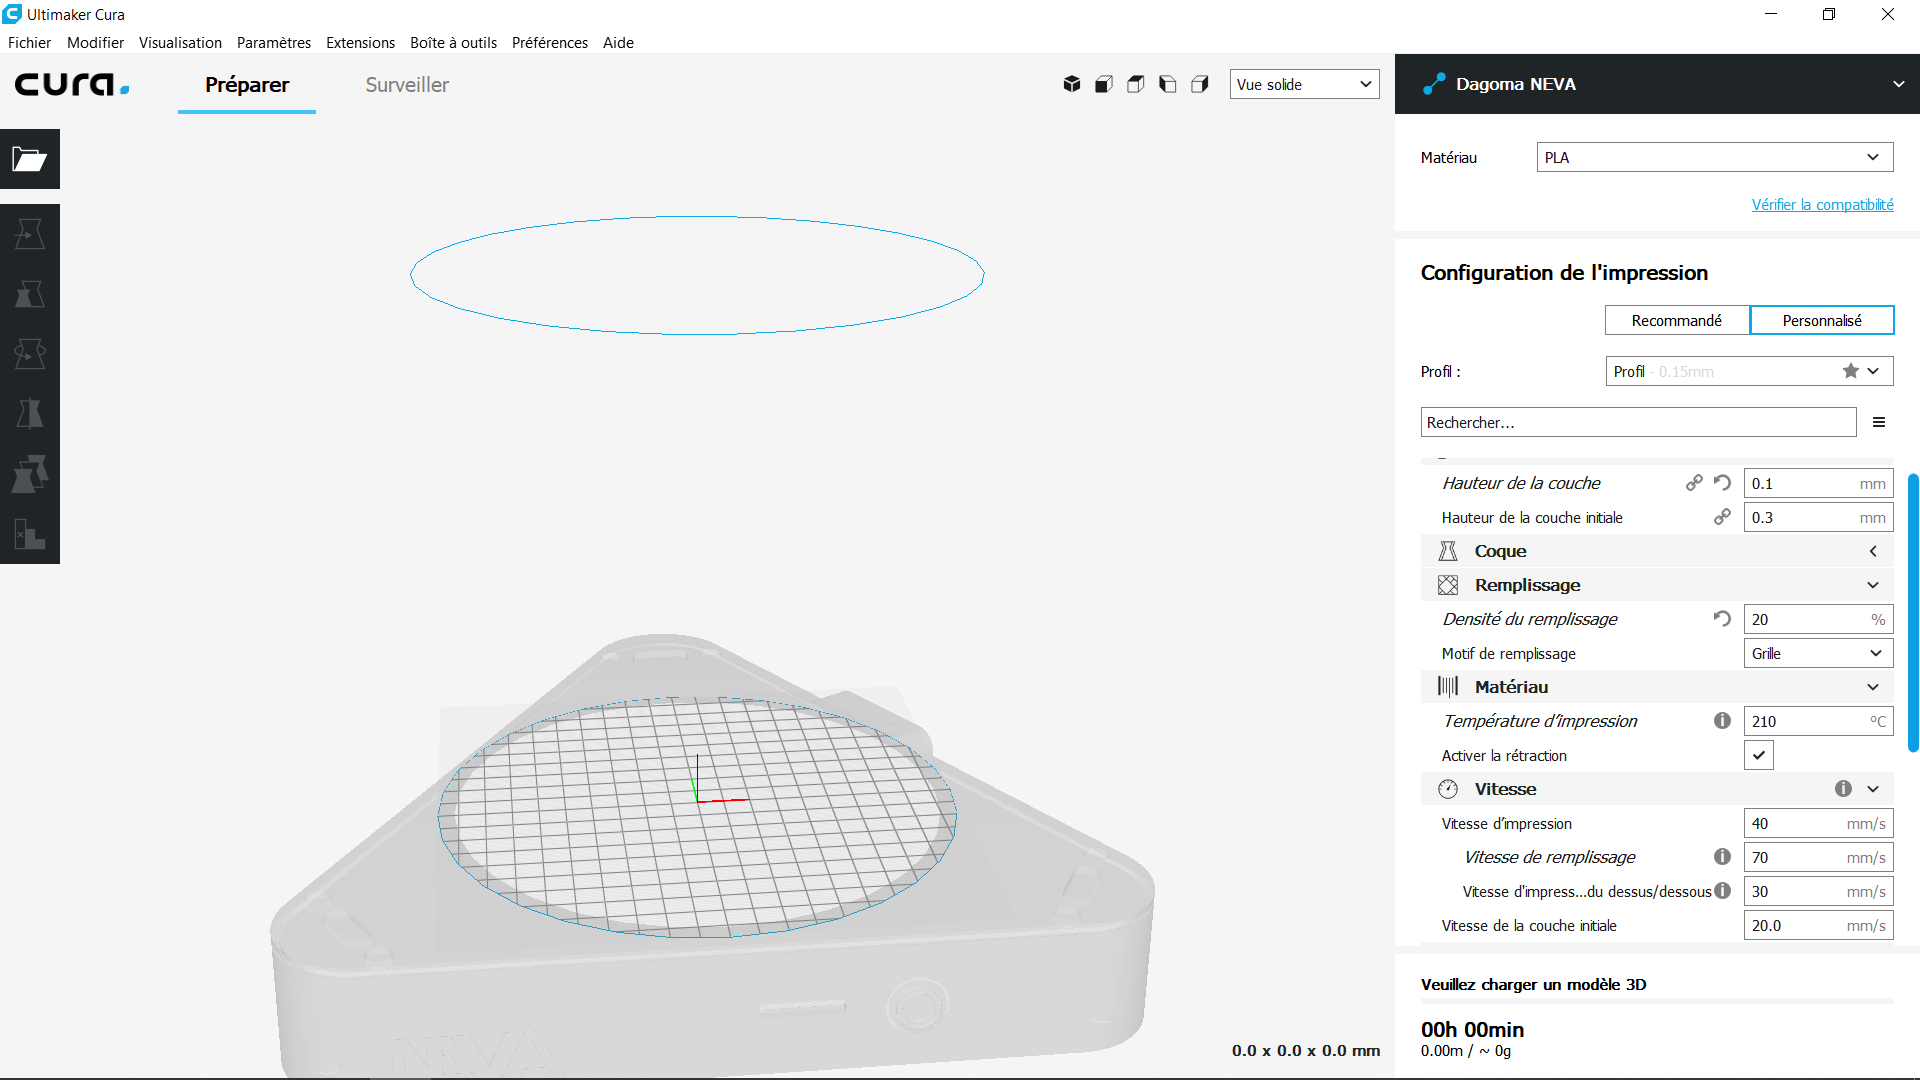Select the 3D isometric view cube icon
1920x1080 pixels.
click(1072, 84)
